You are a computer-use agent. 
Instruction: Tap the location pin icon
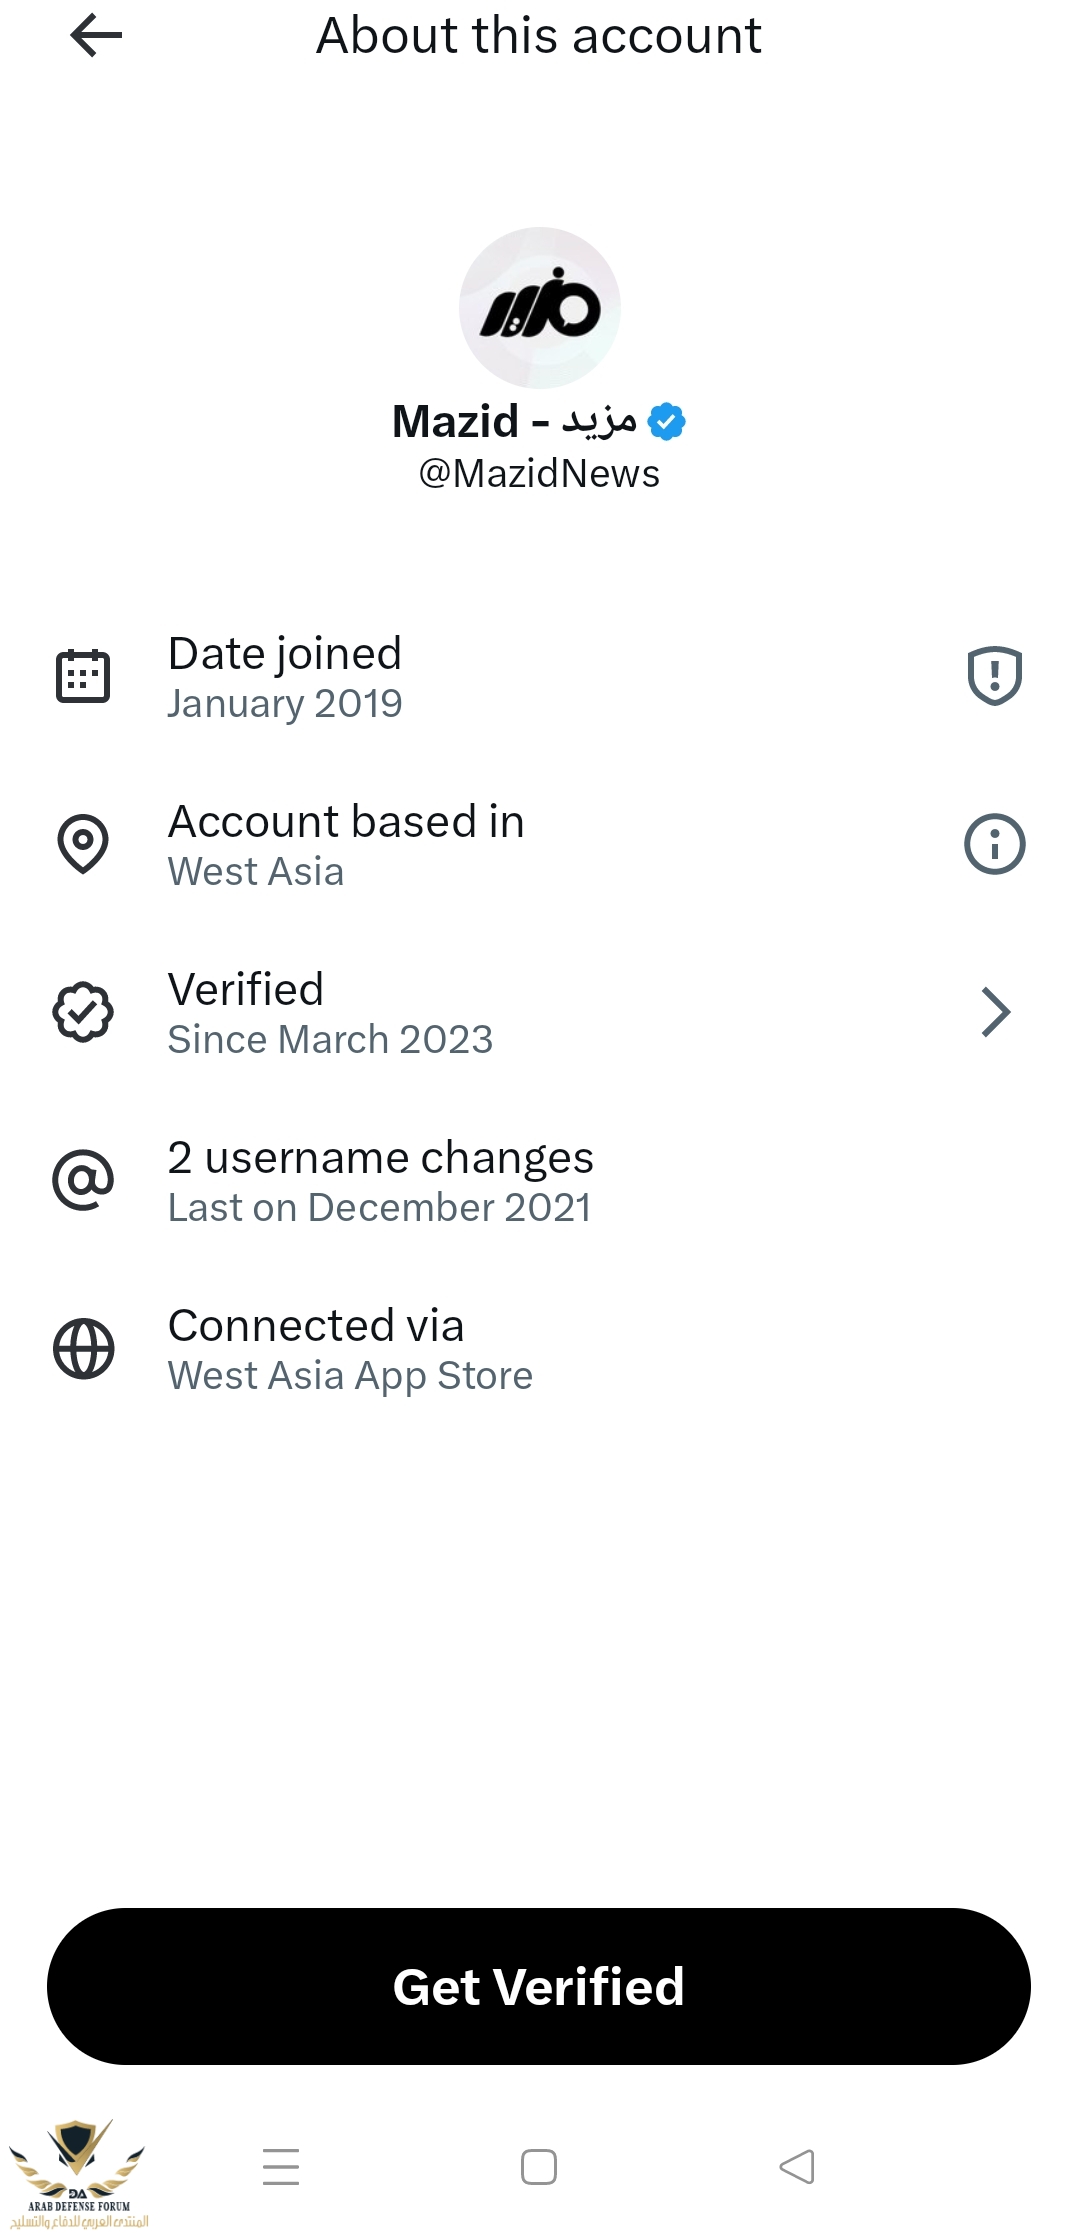point(83,844)
